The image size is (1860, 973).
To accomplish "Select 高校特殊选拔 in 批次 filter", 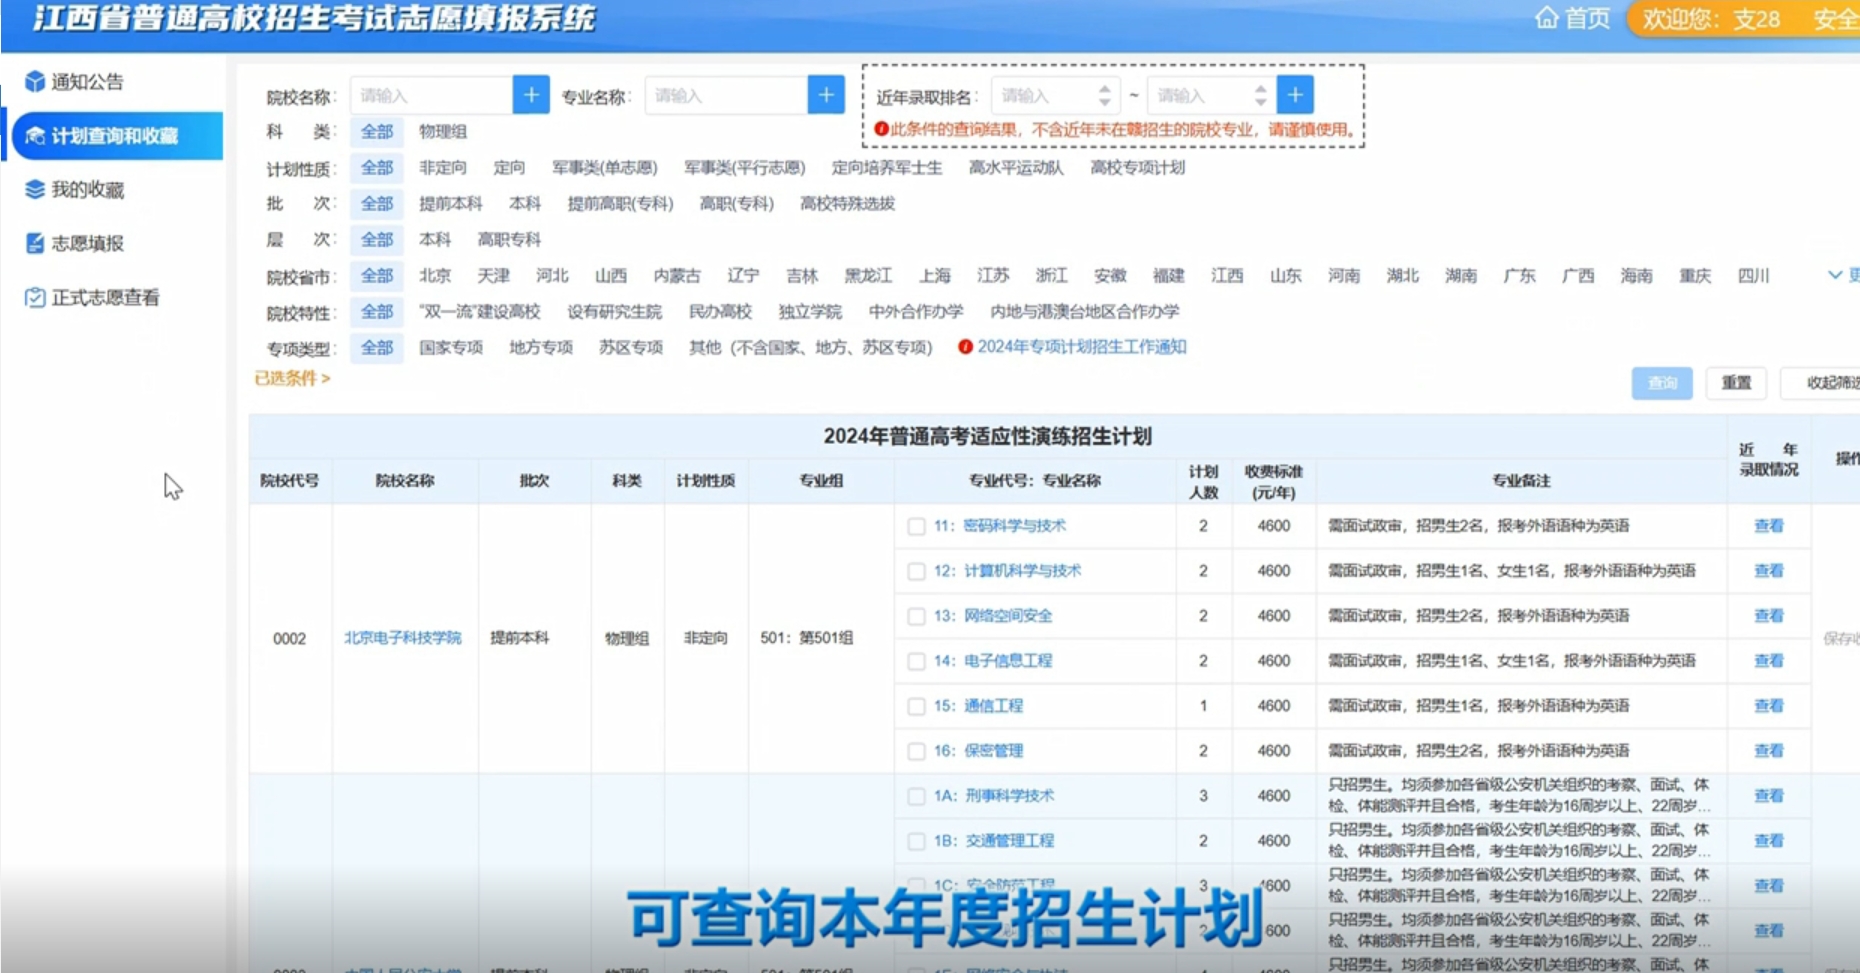I will [847, 203].
